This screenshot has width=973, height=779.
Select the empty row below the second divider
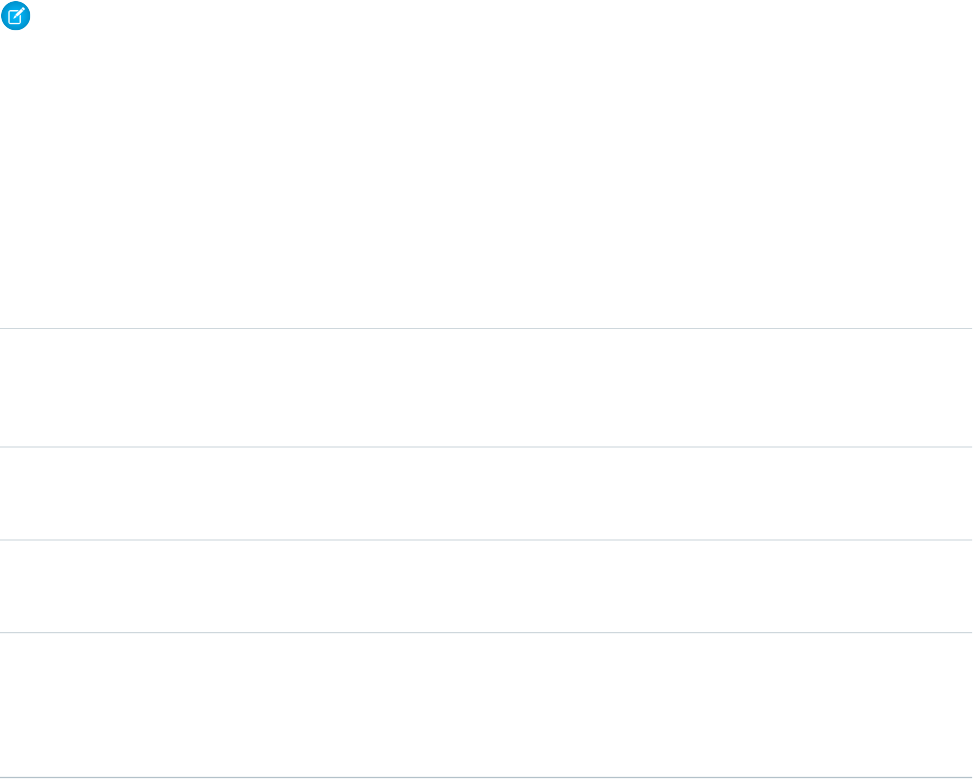click(486, 493)
